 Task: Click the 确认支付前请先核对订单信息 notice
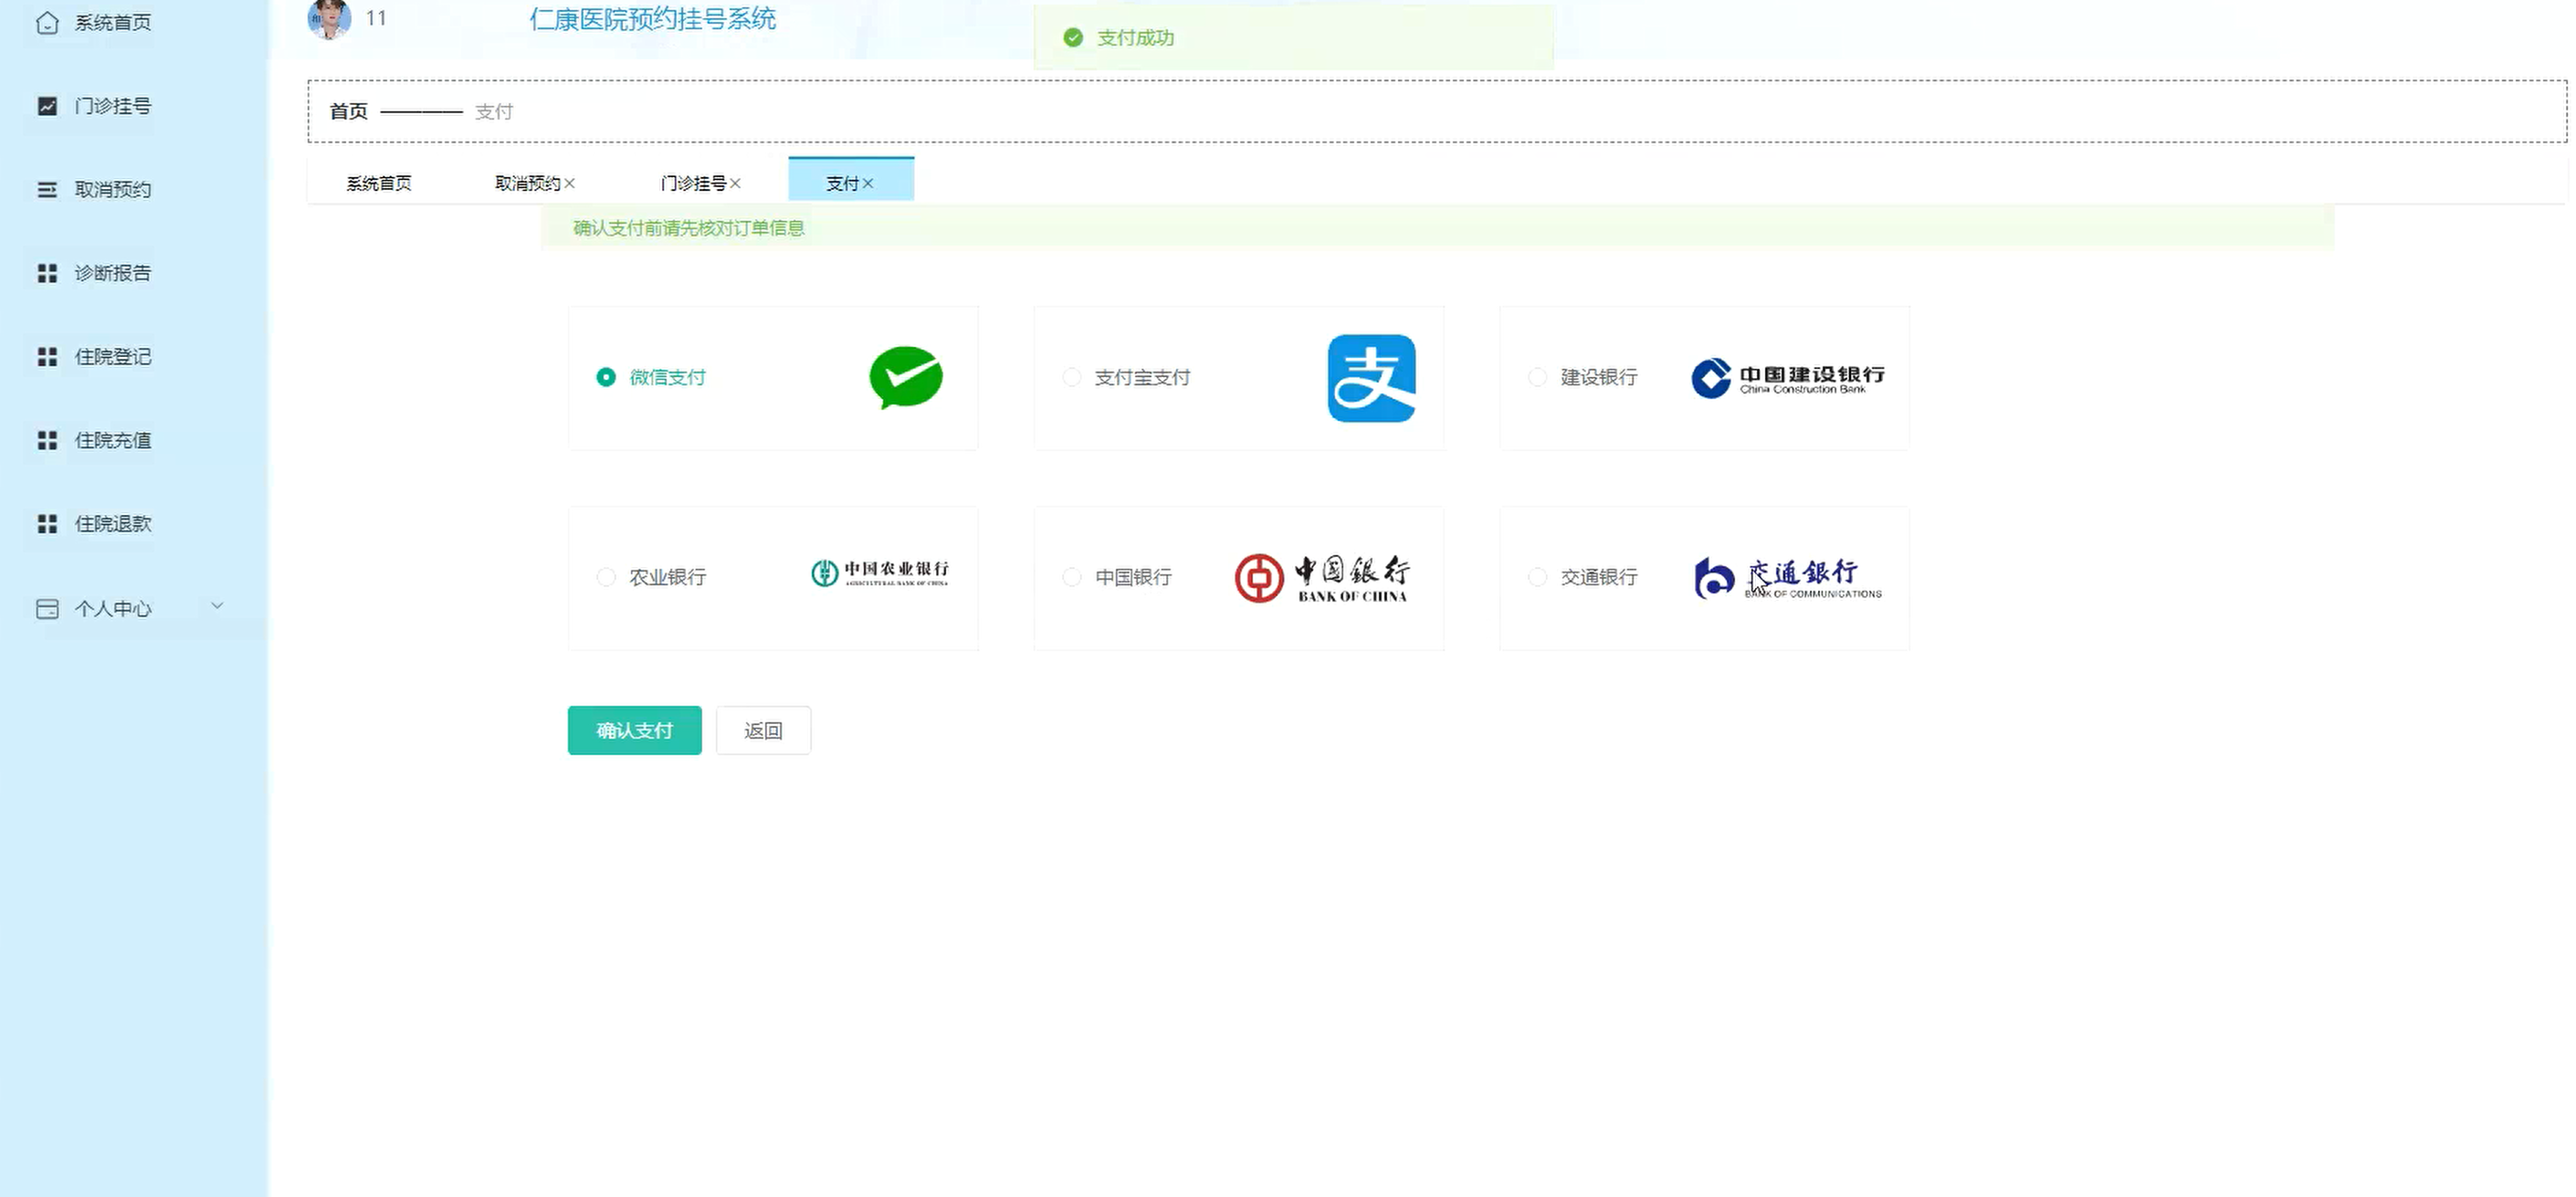[689, 228]
